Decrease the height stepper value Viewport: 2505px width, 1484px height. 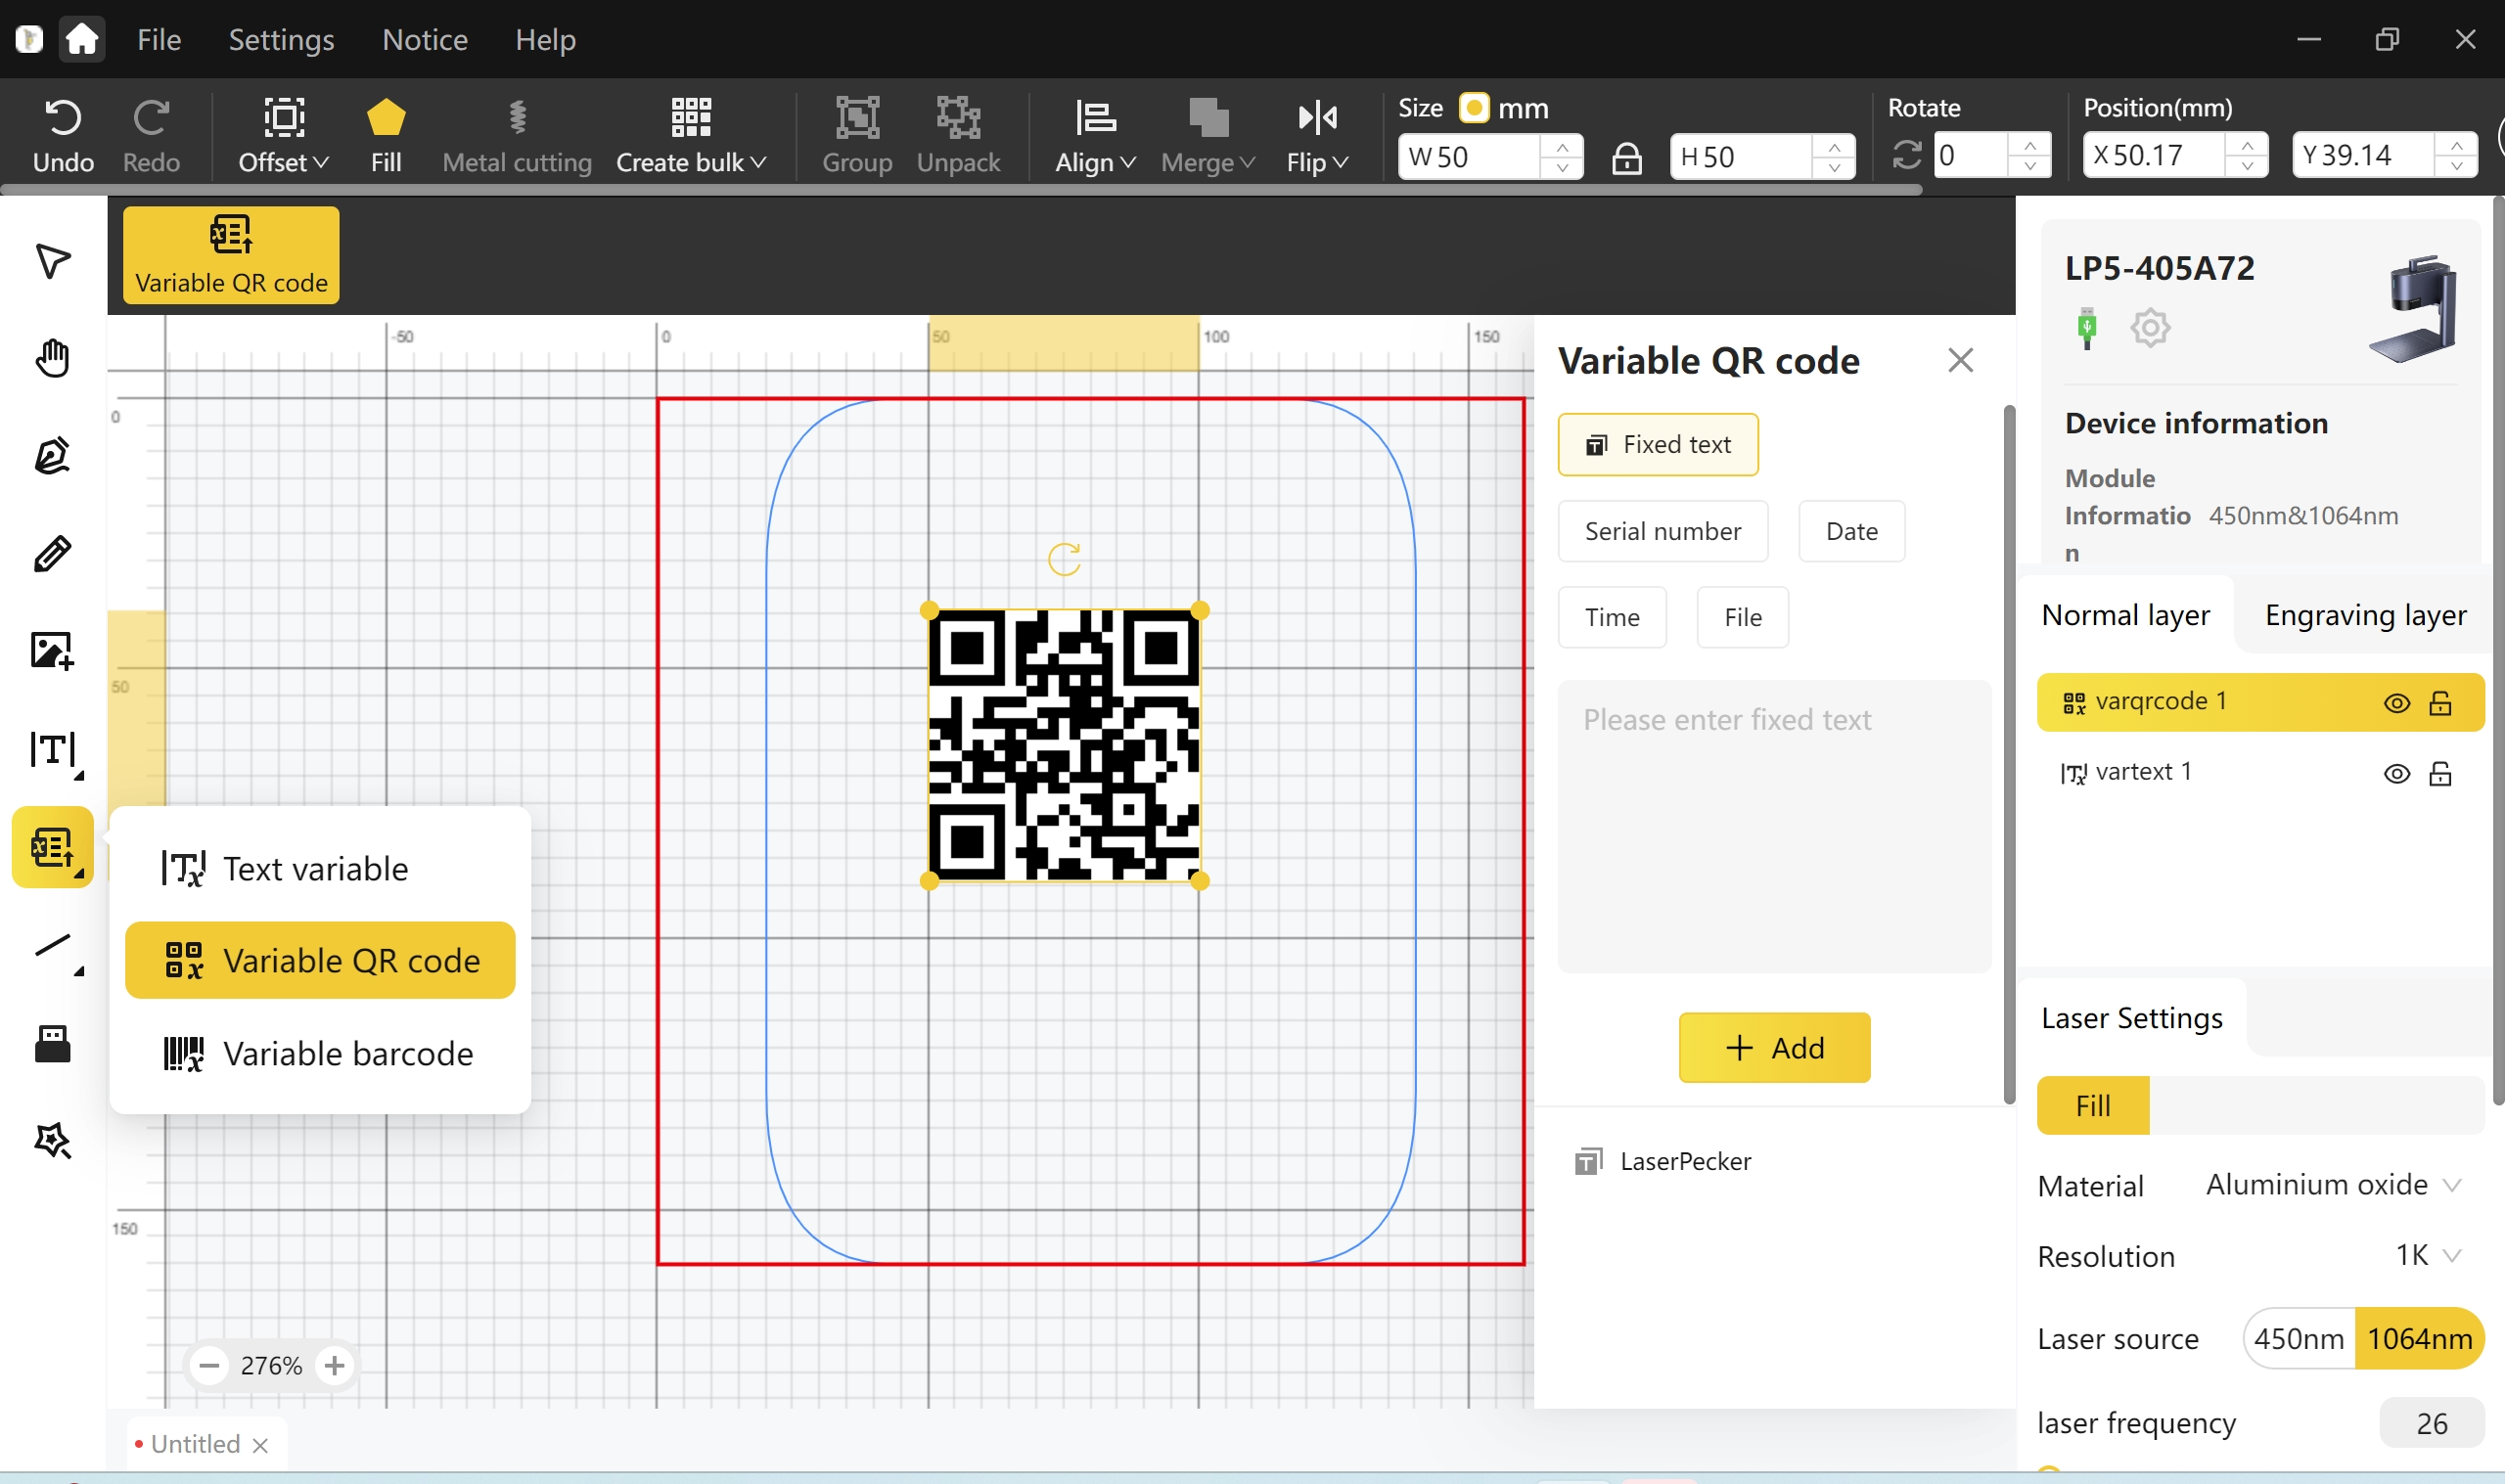[x=1835, y=168]
